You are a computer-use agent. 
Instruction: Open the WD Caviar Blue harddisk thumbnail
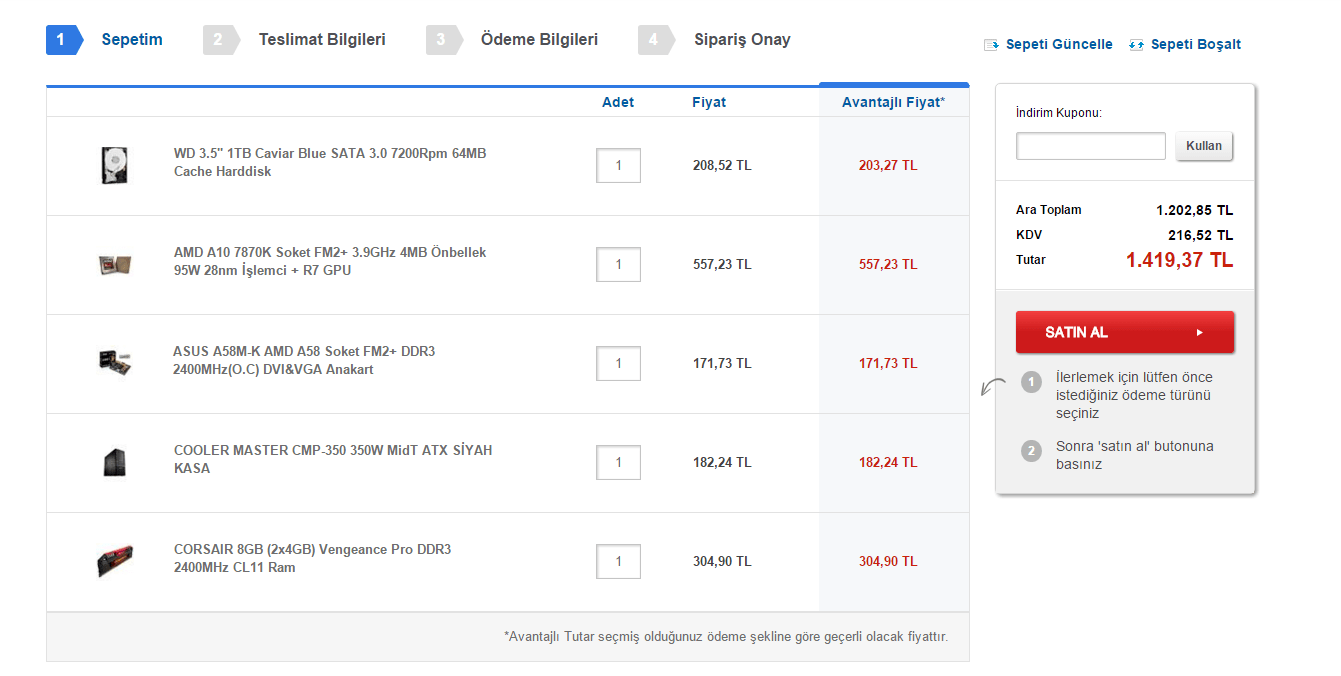pyautogui.click(x=114, y=165)
